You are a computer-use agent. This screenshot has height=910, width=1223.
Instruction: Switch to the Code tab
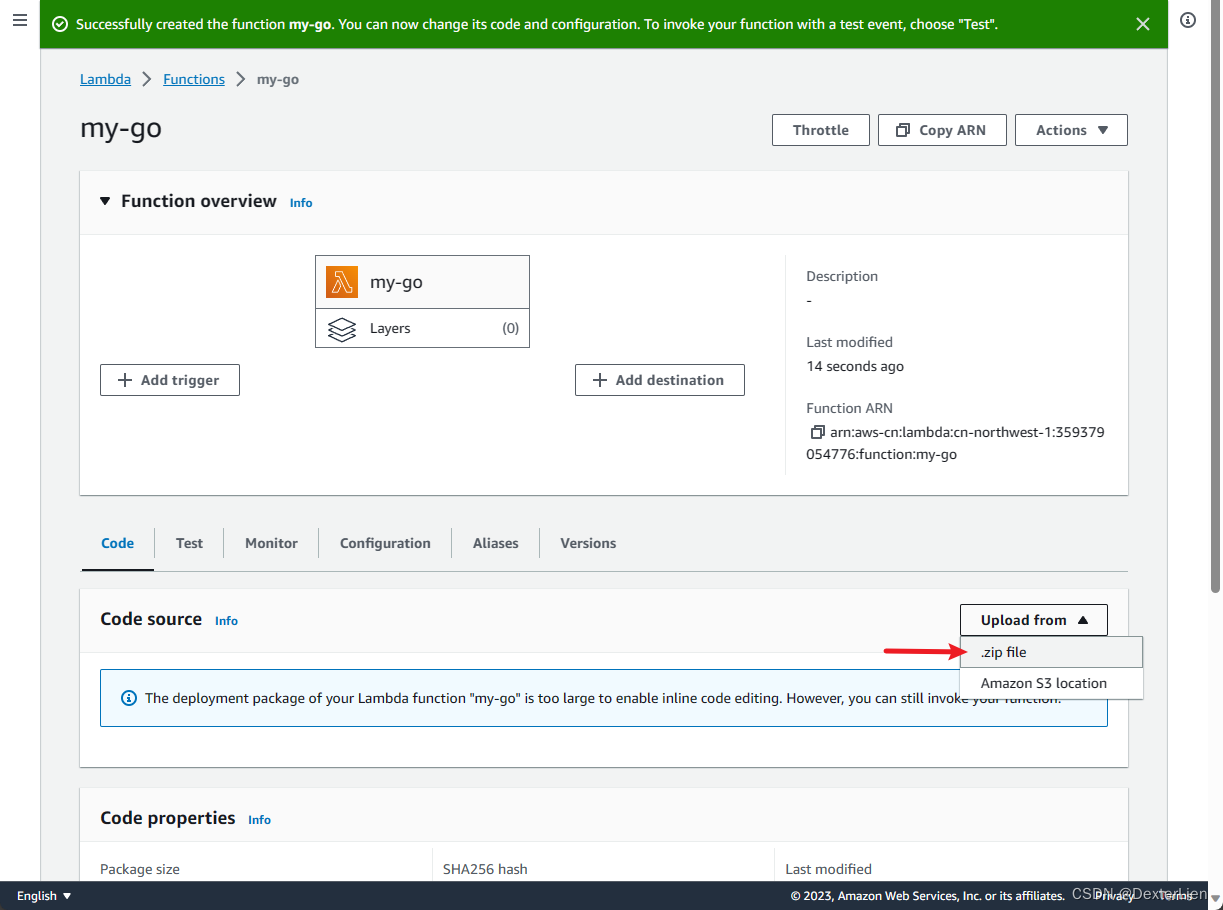pos(118,543)
